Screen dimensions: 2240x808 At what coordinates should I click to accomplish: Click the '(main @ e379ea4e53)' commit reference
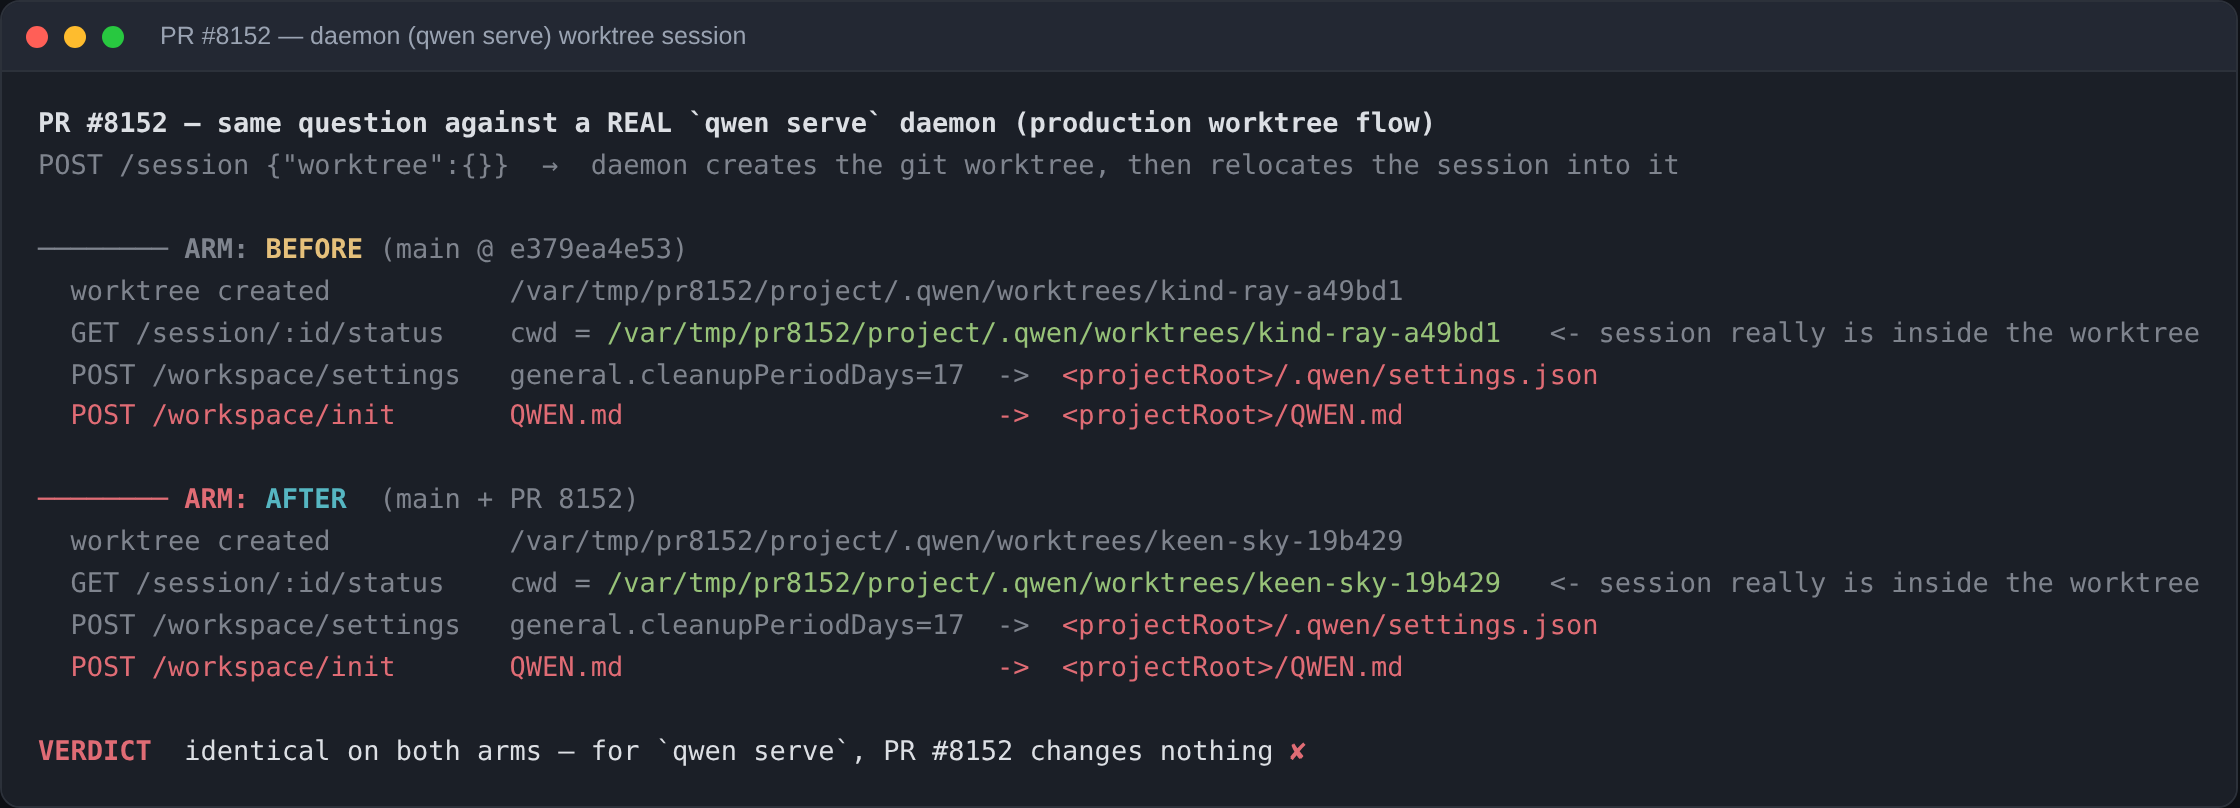[x=534, y=249]
